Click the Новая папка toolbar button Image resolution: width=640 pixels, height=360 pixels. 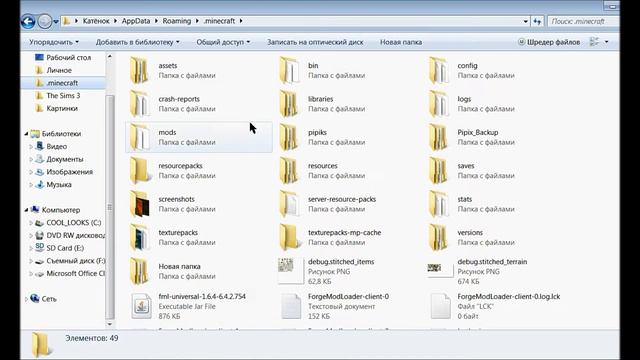click(x=401, y=42)
